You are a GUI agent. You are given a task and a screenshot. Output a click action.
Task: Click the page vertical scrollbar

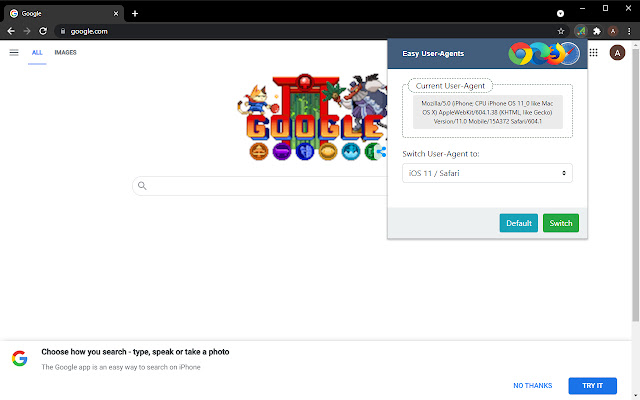click(636, 184)
